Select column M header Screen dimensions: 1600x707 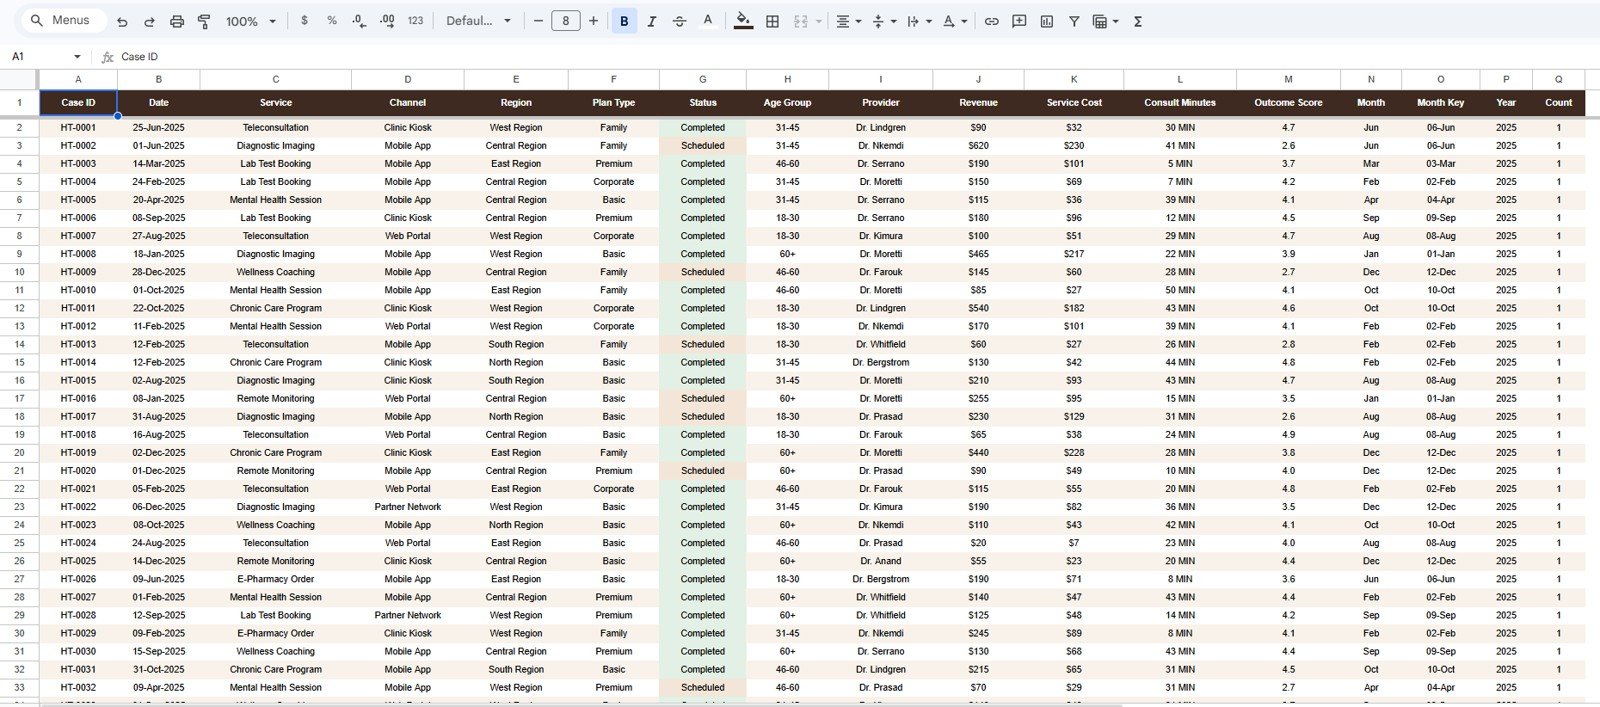[x=1288, y=79]
